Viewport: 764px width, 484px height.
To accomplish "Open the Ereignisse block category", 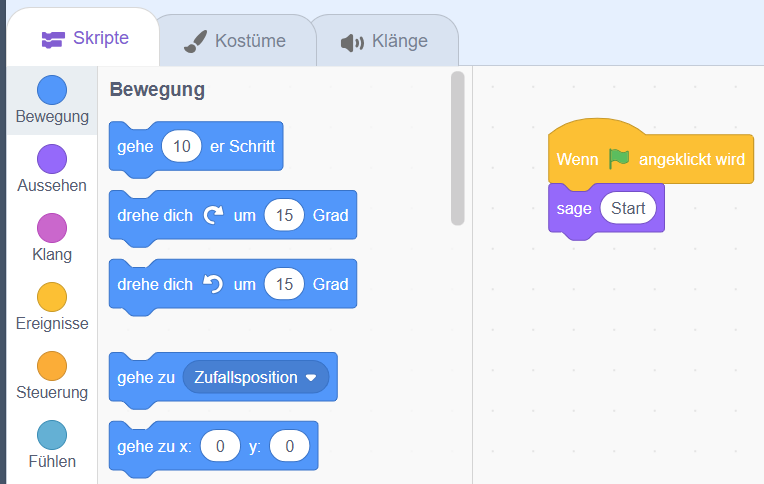I will coord(52,297).
